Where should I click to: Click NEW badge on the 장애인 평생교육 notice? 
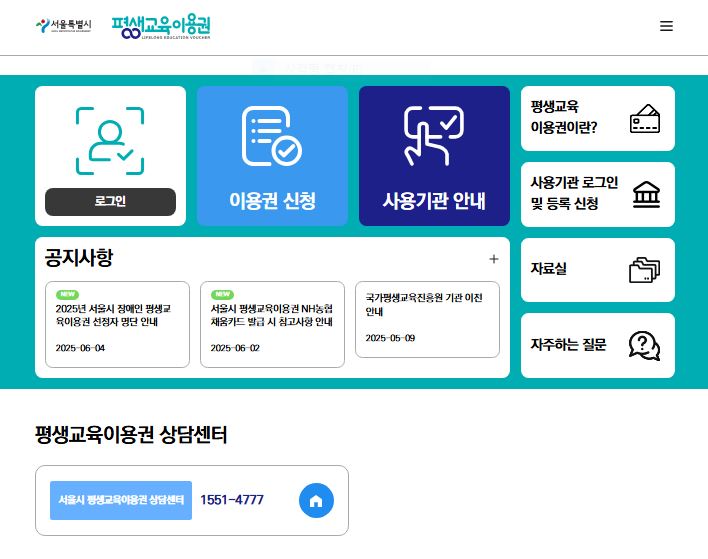point(68,294)
